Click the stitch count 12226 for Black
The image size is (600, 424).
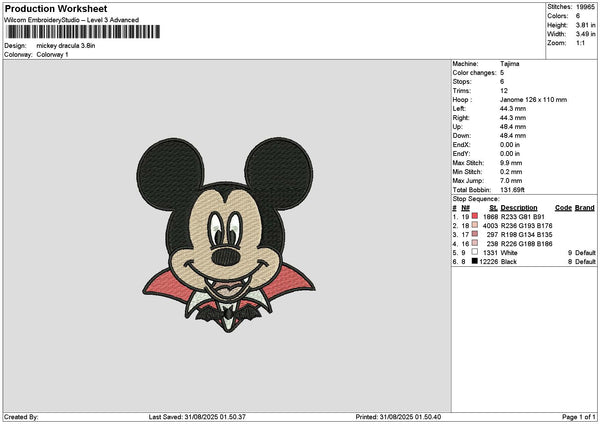[x=489, y=261]
